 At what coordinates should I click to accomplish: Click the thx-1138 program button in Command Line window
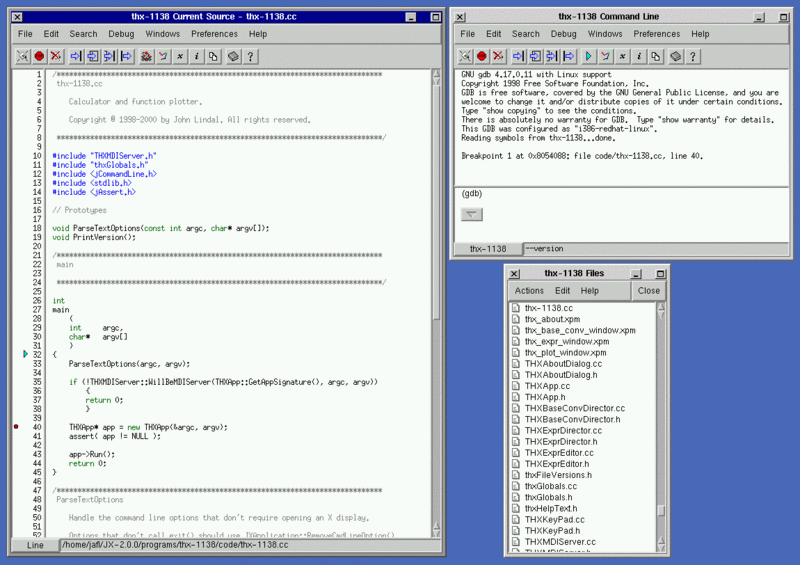point(488,249)
